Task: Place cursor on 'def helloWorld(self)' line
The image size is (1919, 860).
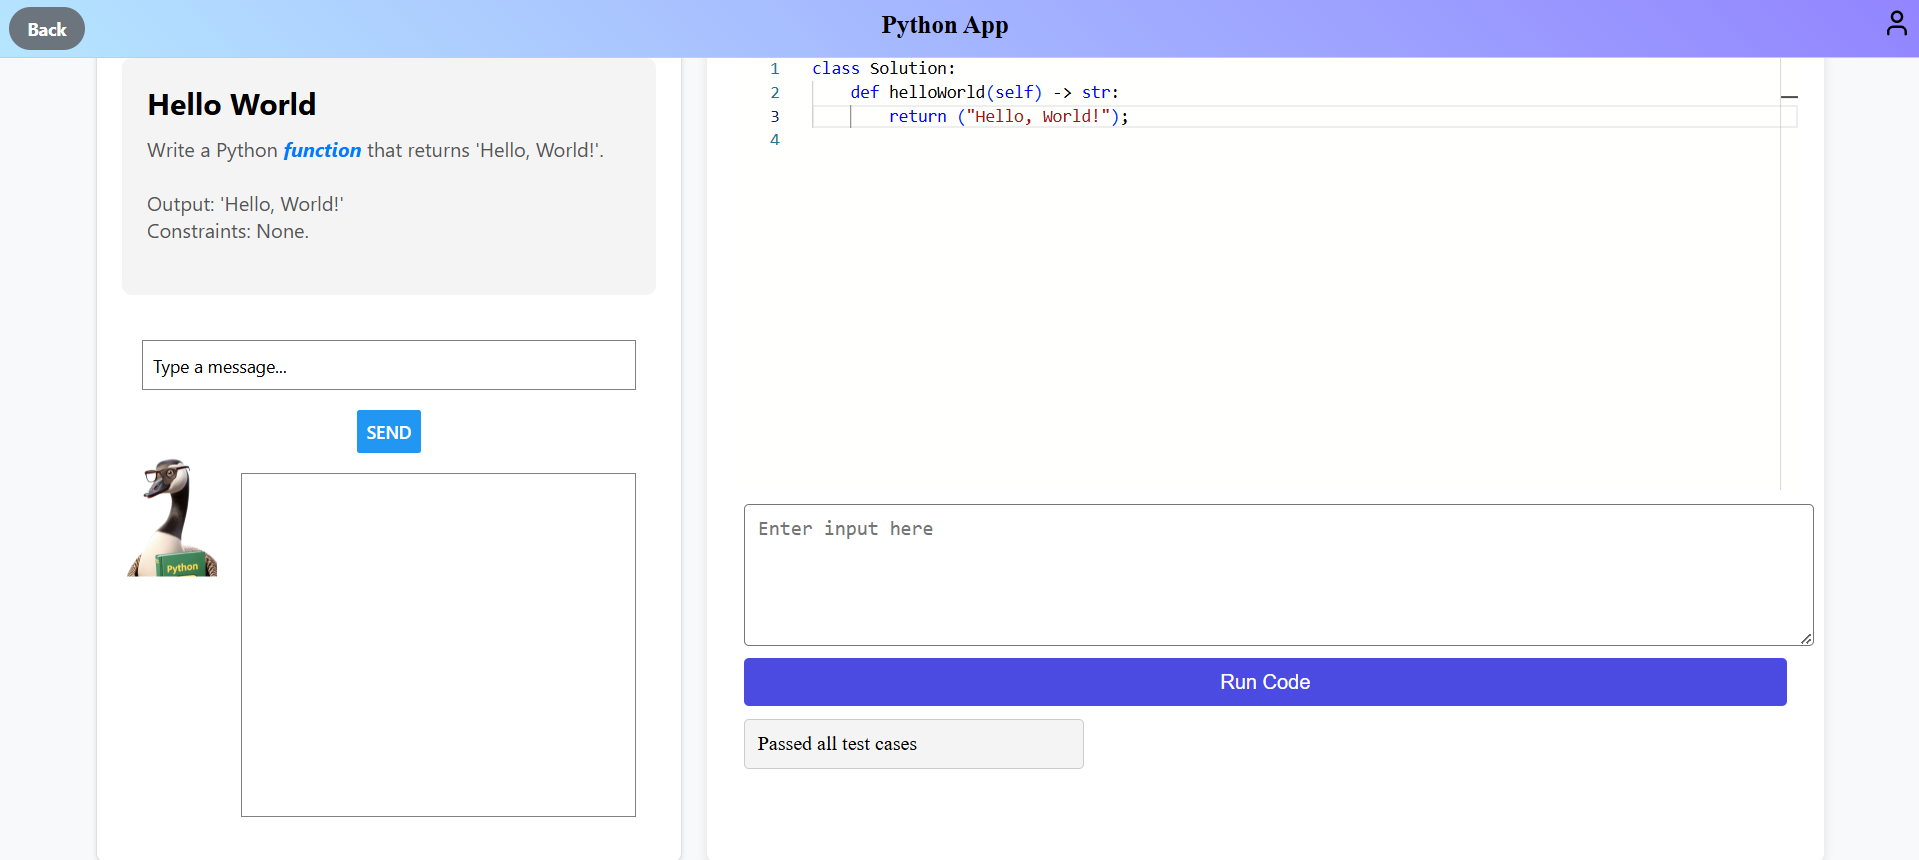Action: tap(985, 92)
